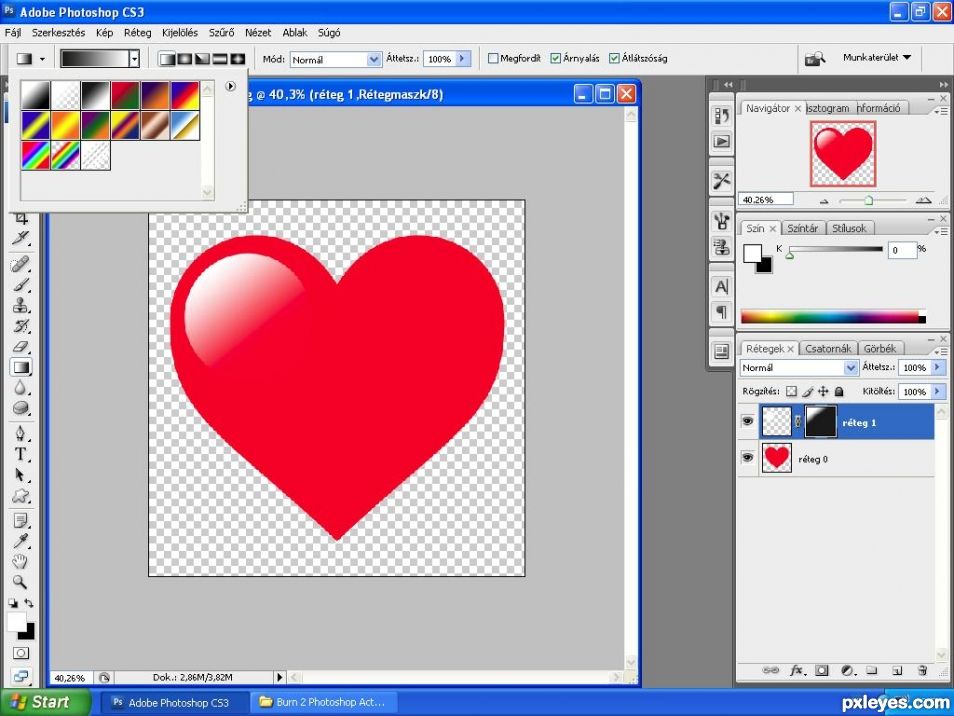
Task: Choose the radial gradient type button
Action: (185, 59)
